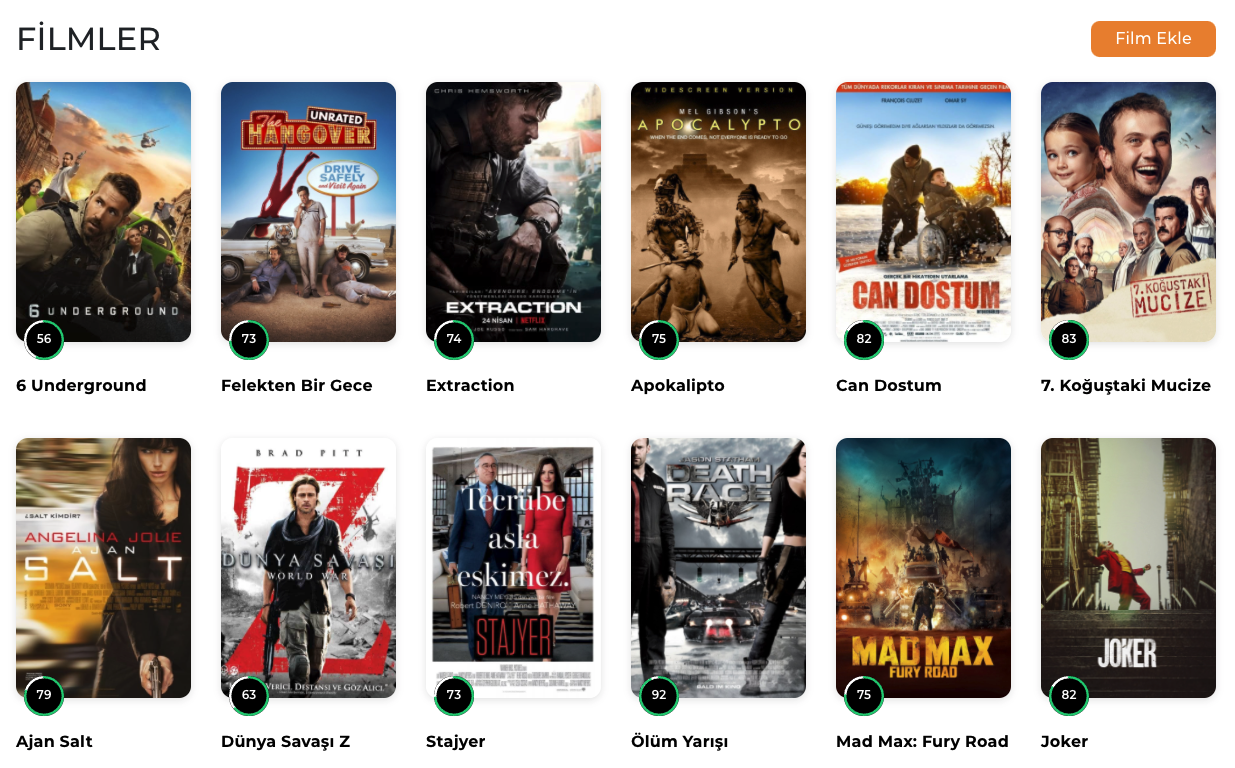Open the Death Race poster

pyautogui.click(x=718, y=568)
